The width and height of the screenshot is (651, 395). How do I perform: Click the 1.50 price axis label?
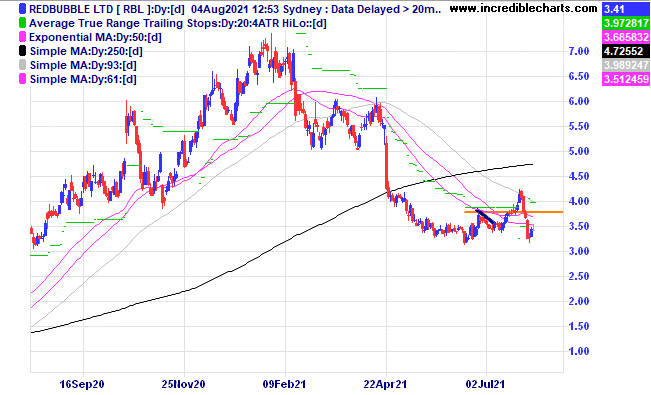tap(579, 326)
